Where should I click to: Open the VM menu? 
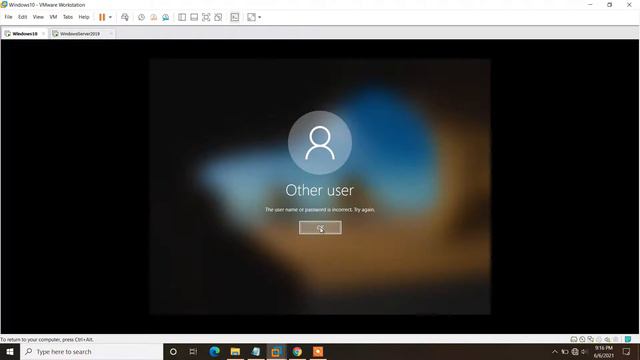pyautogui.click(x=53, y=17)
